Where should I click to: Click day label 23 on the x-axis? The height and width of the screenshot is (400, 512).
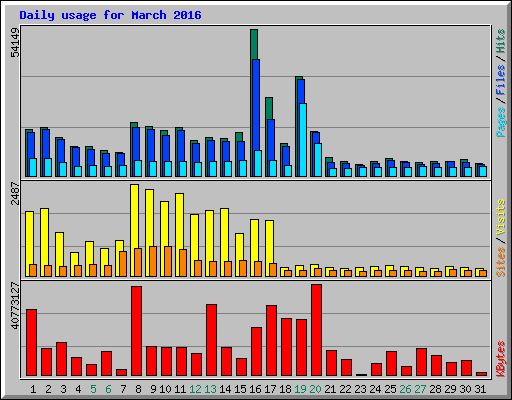pyautogui.click(x=360, y=389)
